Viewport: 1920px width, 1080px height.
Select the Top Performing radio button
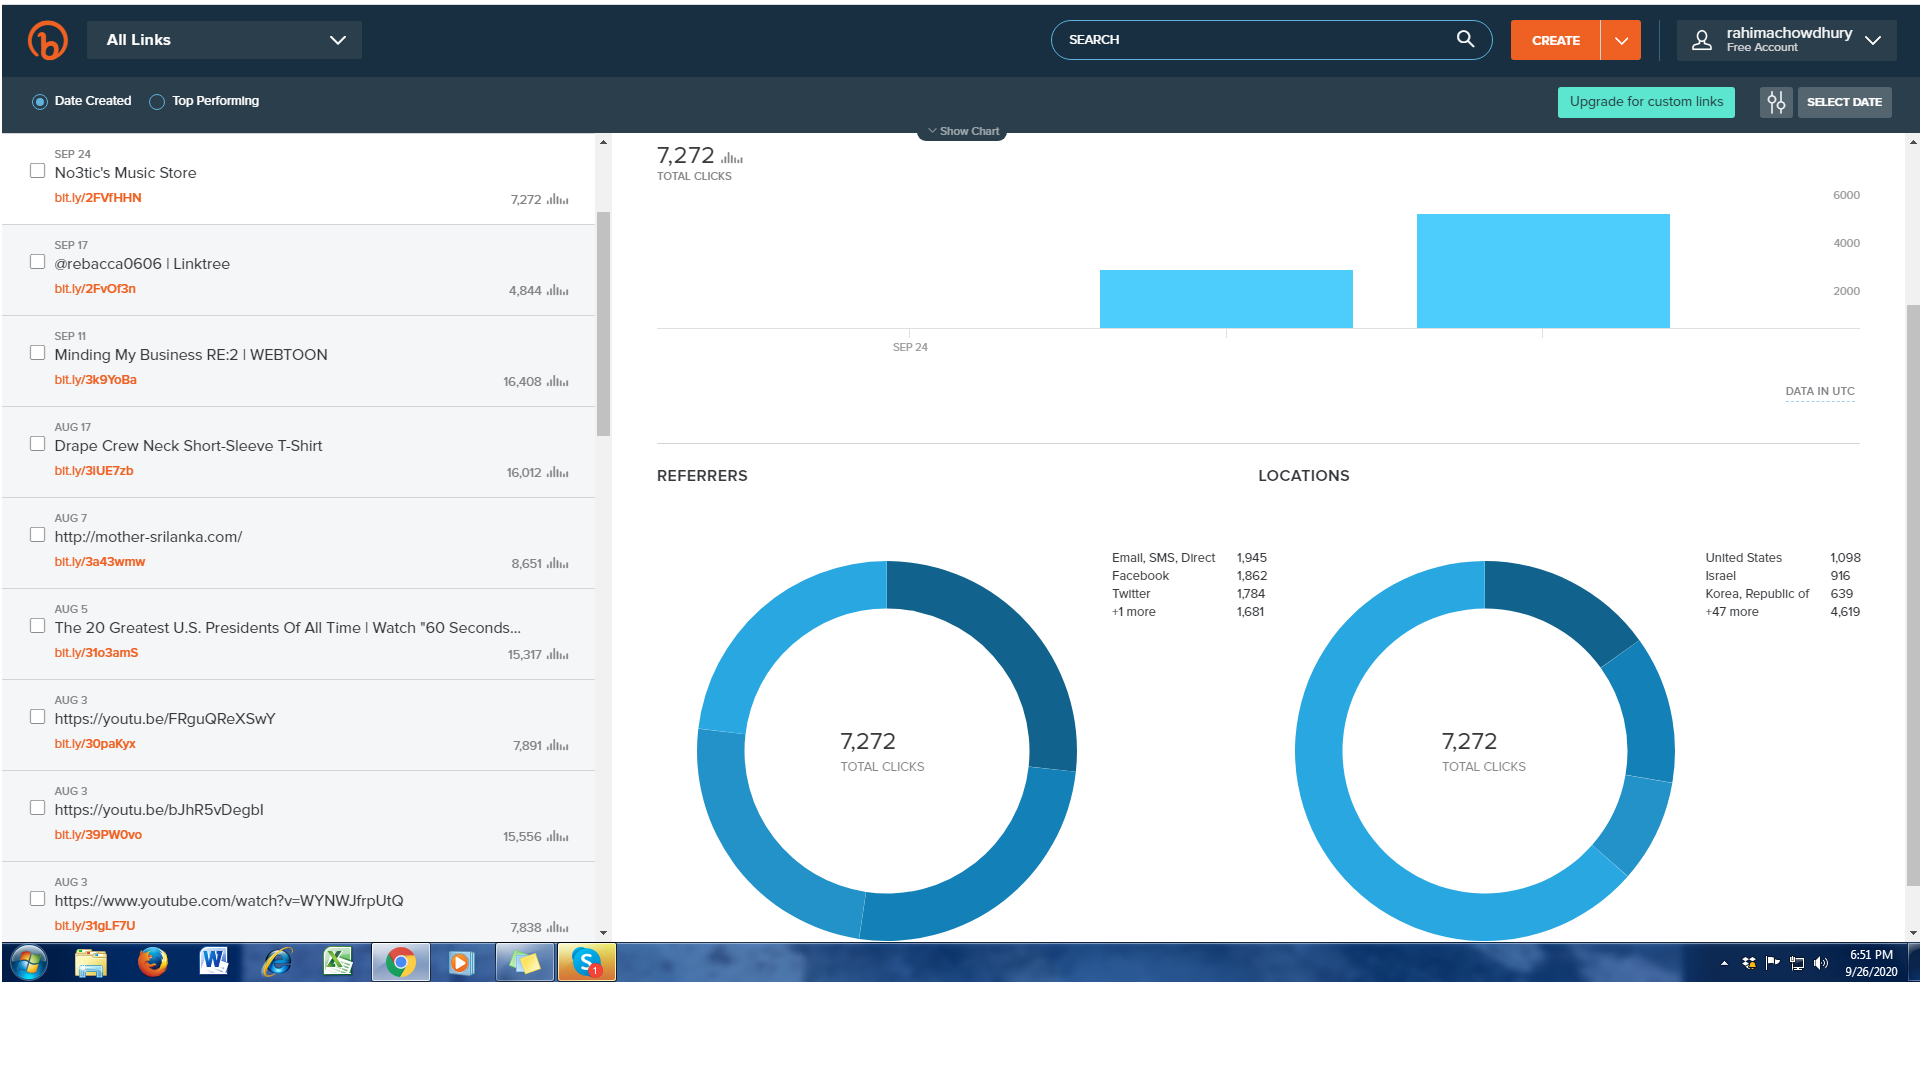coord(157,102)
